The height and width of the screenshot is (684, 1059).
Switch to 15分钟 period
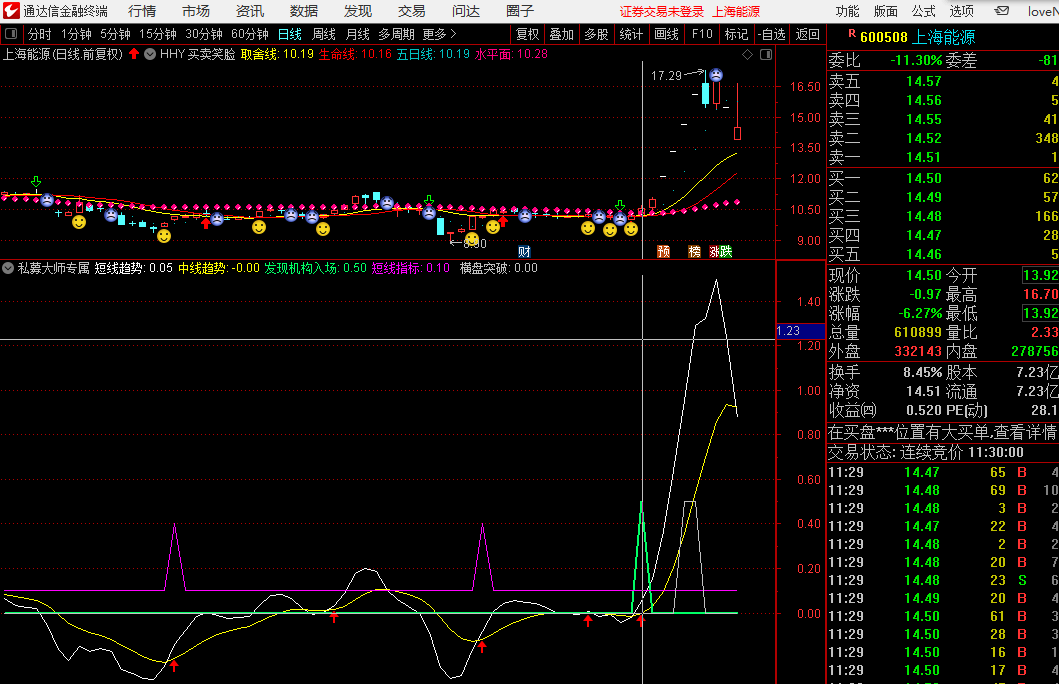click(157, 34)
